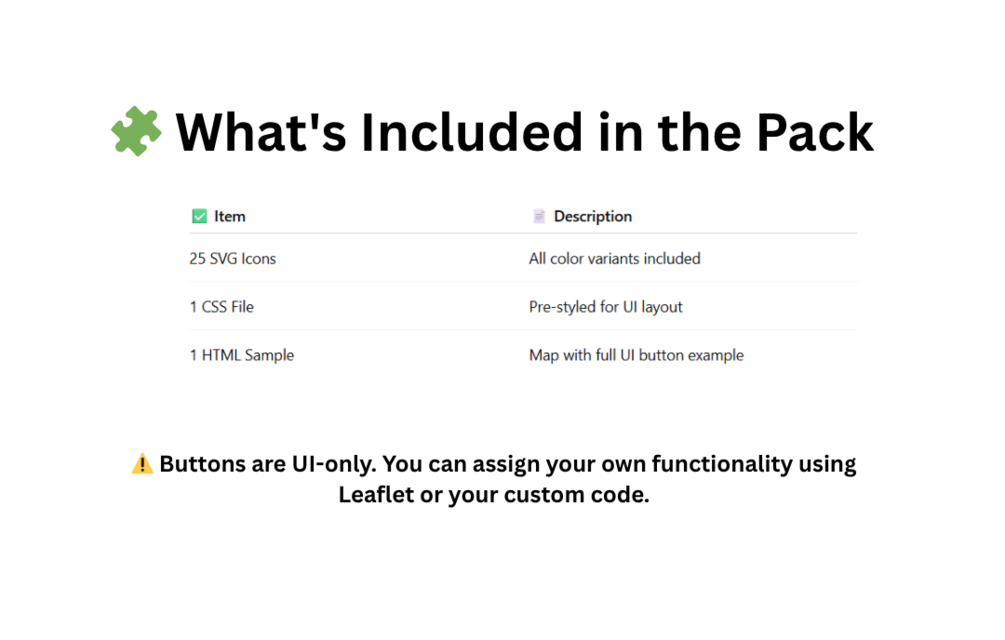Click the green checkmark icon beside Item
The width and height of the screenshot is (1005, 640).
pos(199,217)
